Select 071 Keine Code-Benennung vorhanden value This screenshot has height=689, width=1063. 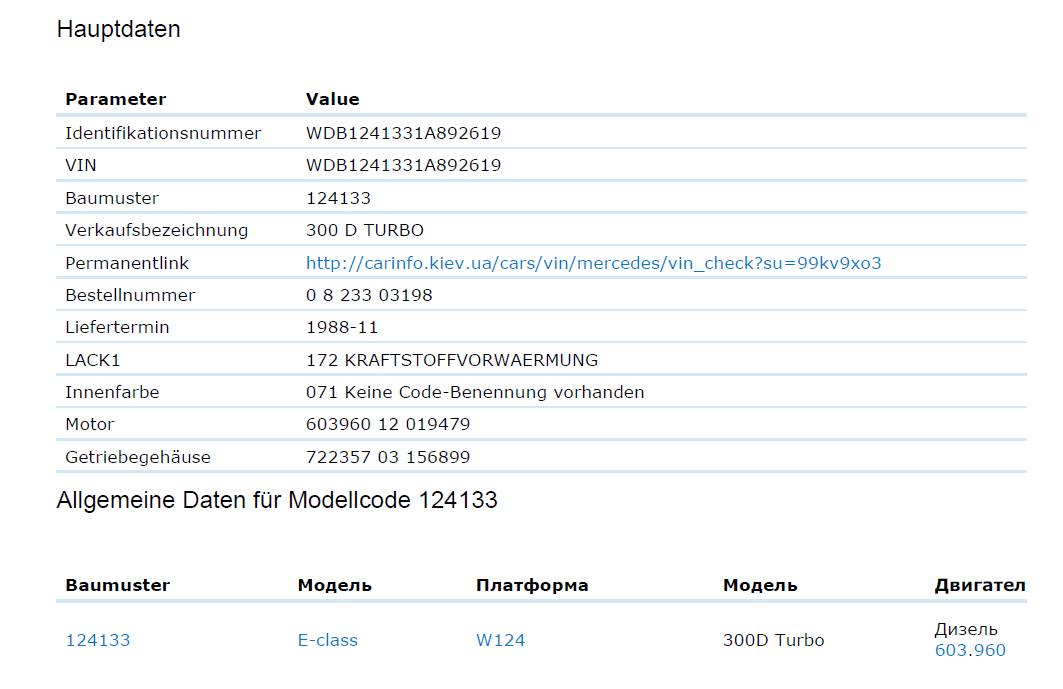pyautogui.click(x=475, y=393)
